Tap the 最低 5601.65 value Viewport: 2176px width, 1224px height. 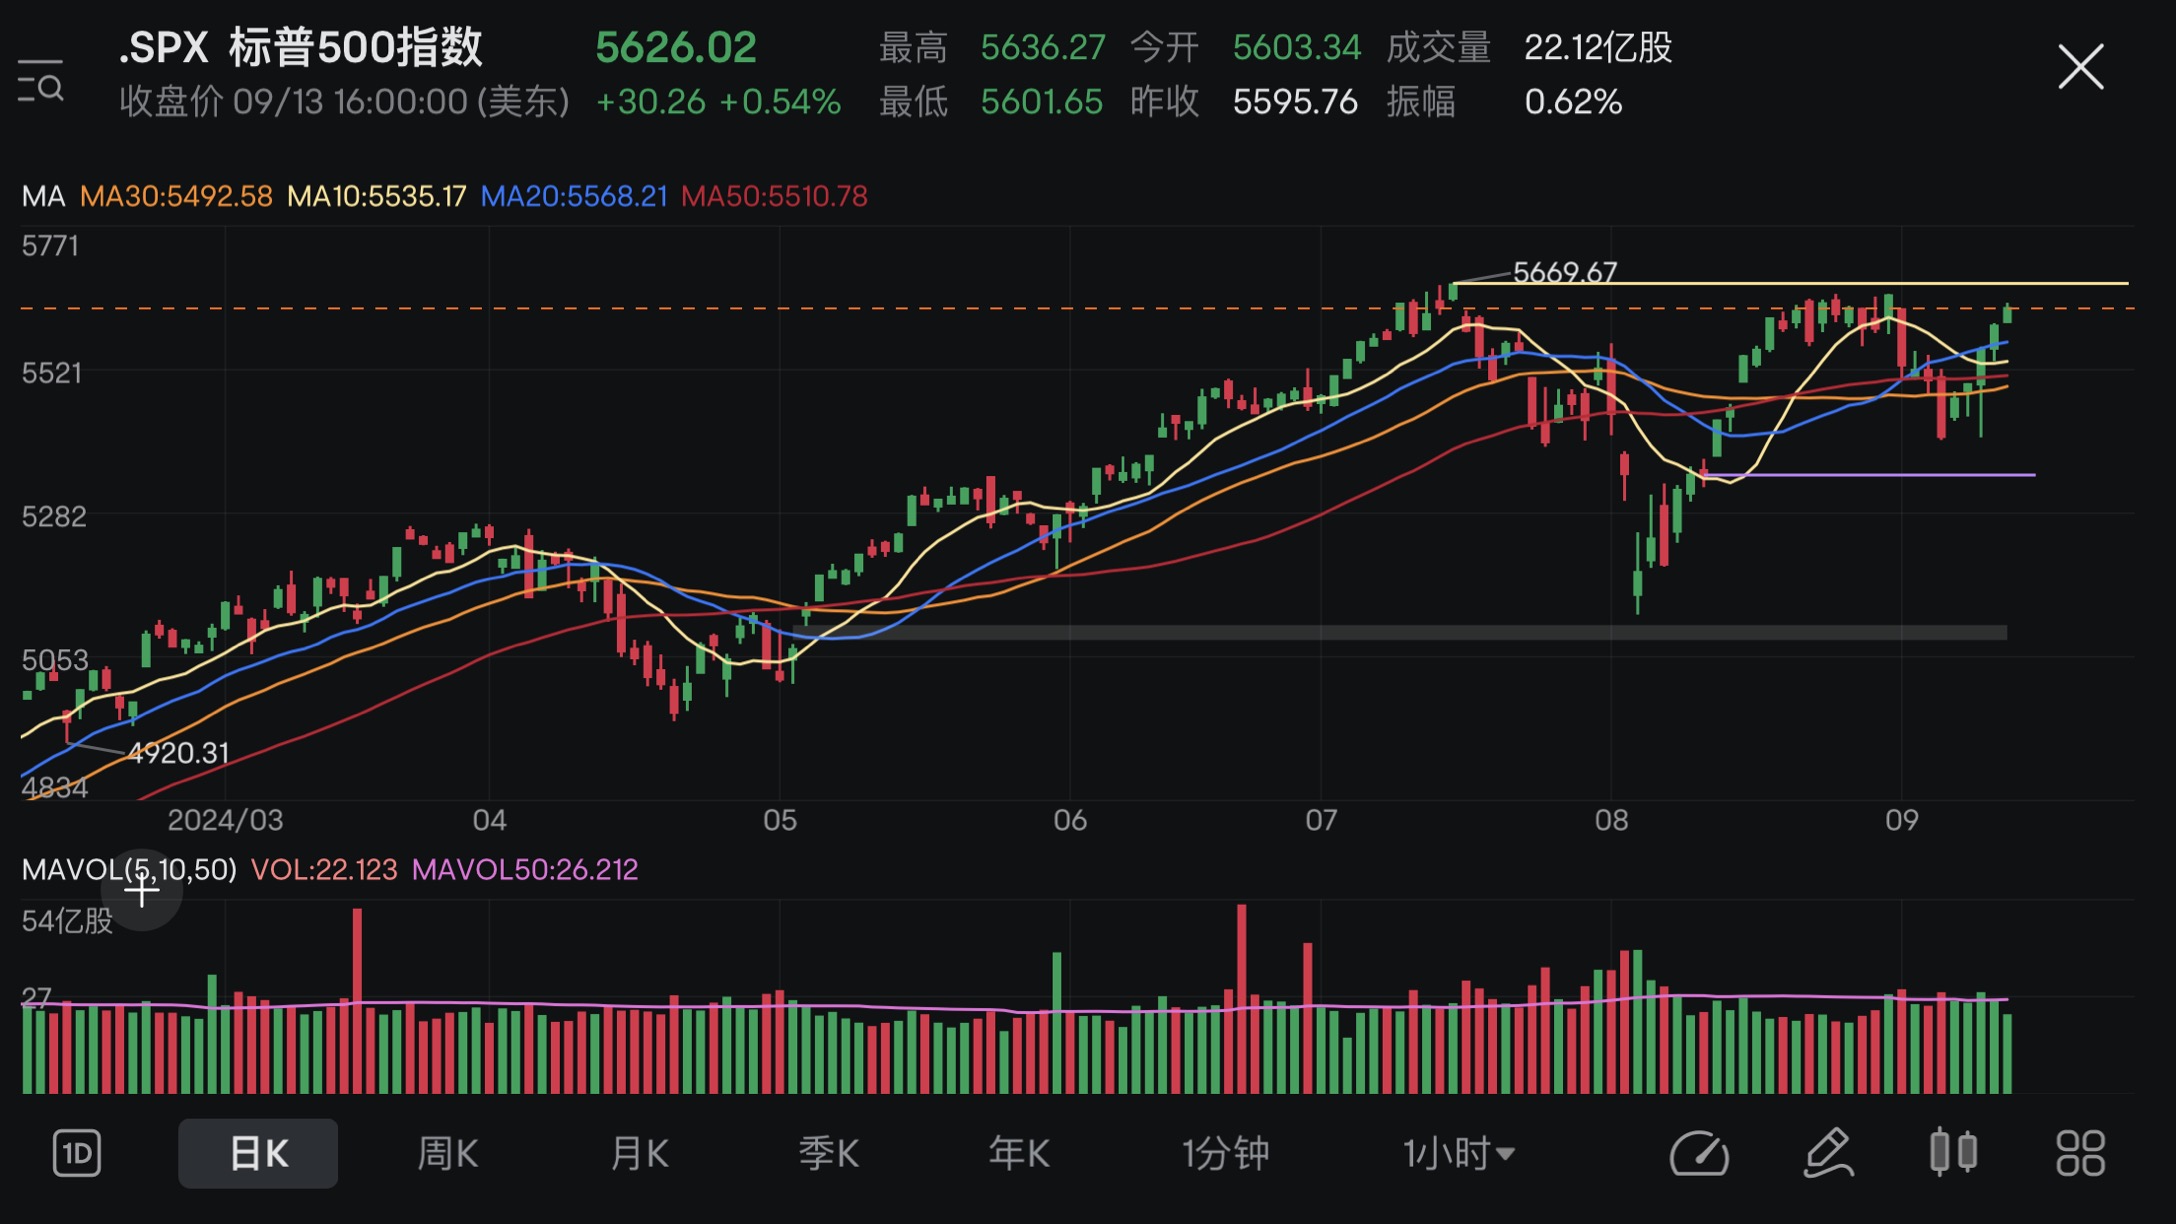pyautogui.click(x=1042, y=102)
